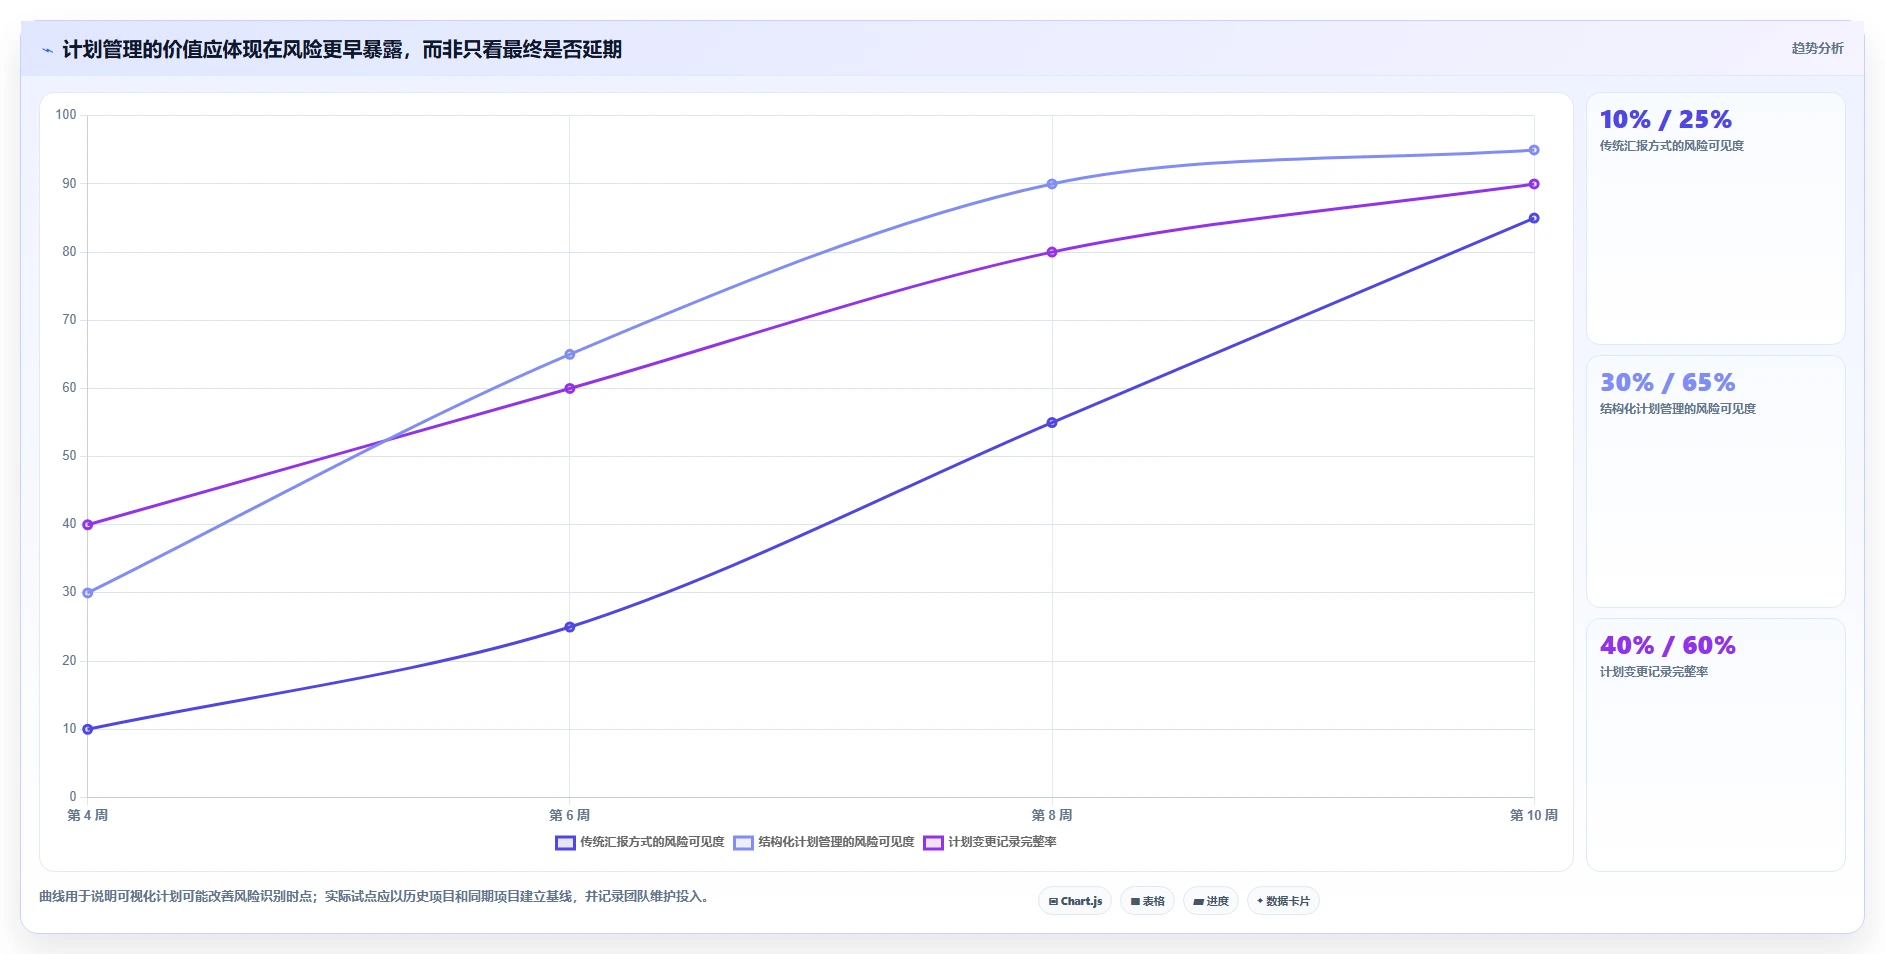Click the dark-blue legend swatch for 传统汇报方式
Viewport: 1885px width, 954px height.
[x=565, y=842]
